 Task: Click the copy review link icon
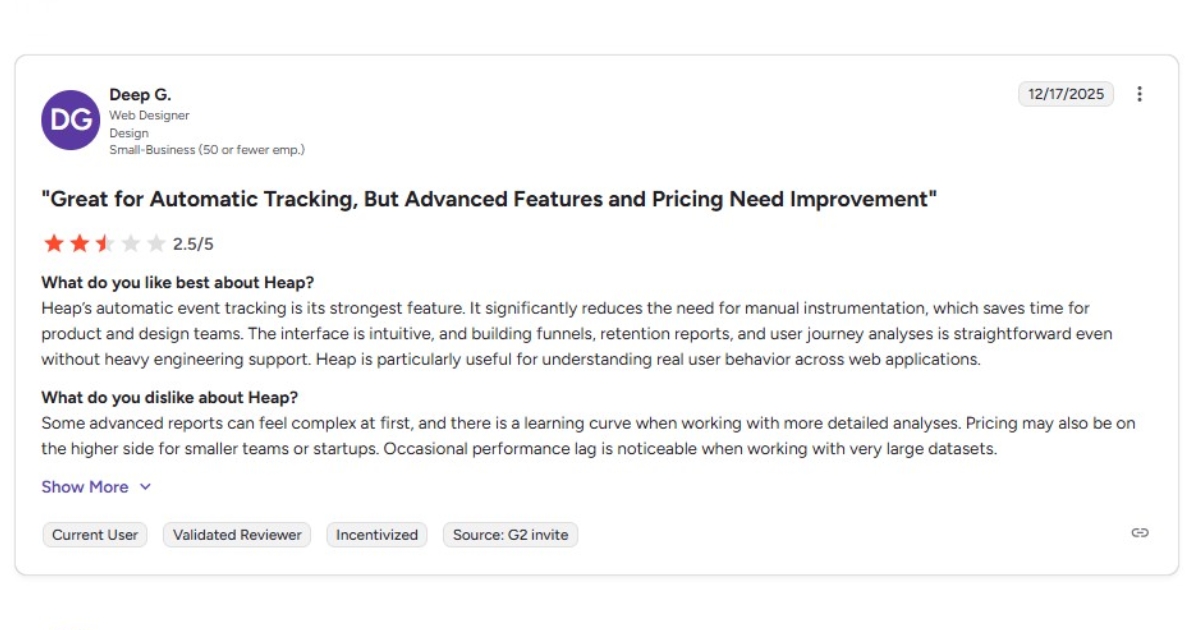pyautogui.click(x=1138, y=535)
